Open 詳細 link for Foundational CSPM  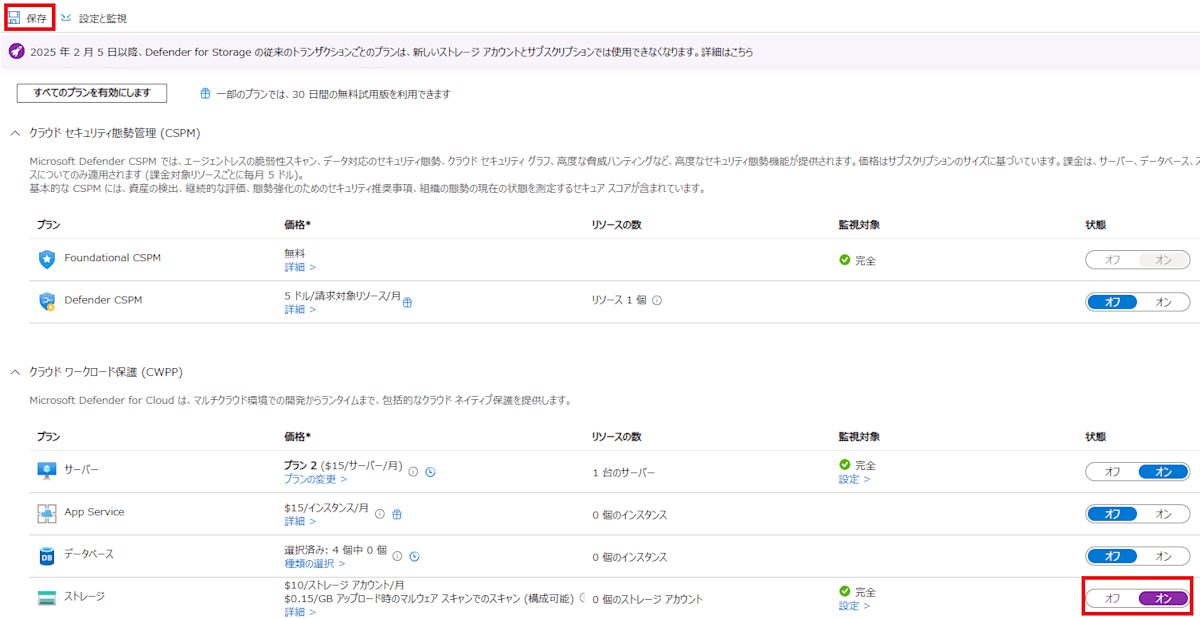[x=300, y=267]
